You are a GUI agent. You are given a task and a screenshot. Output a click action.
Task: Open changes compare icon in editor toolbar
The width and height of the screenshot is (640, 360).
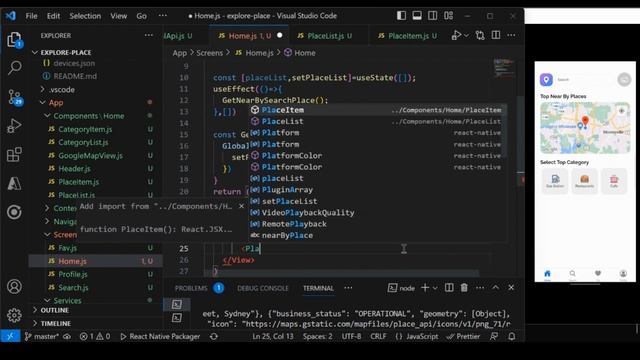tap(480, 36)
